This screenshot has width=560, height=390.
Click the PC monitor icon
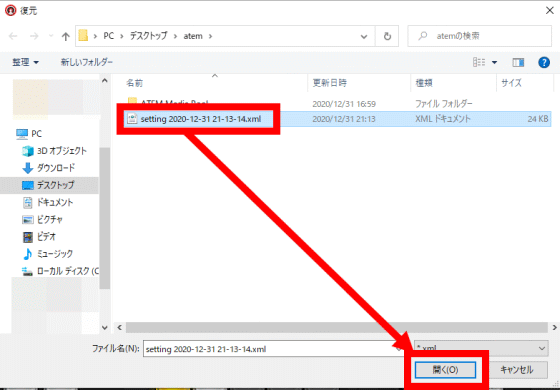[22, 134]
